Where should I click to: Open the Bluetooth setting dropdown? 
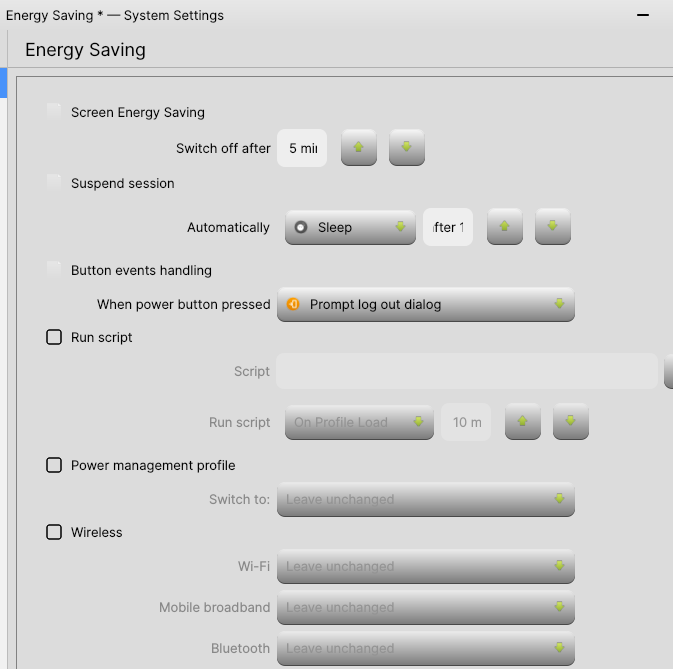pyautogui.click(x=425, y=648)
